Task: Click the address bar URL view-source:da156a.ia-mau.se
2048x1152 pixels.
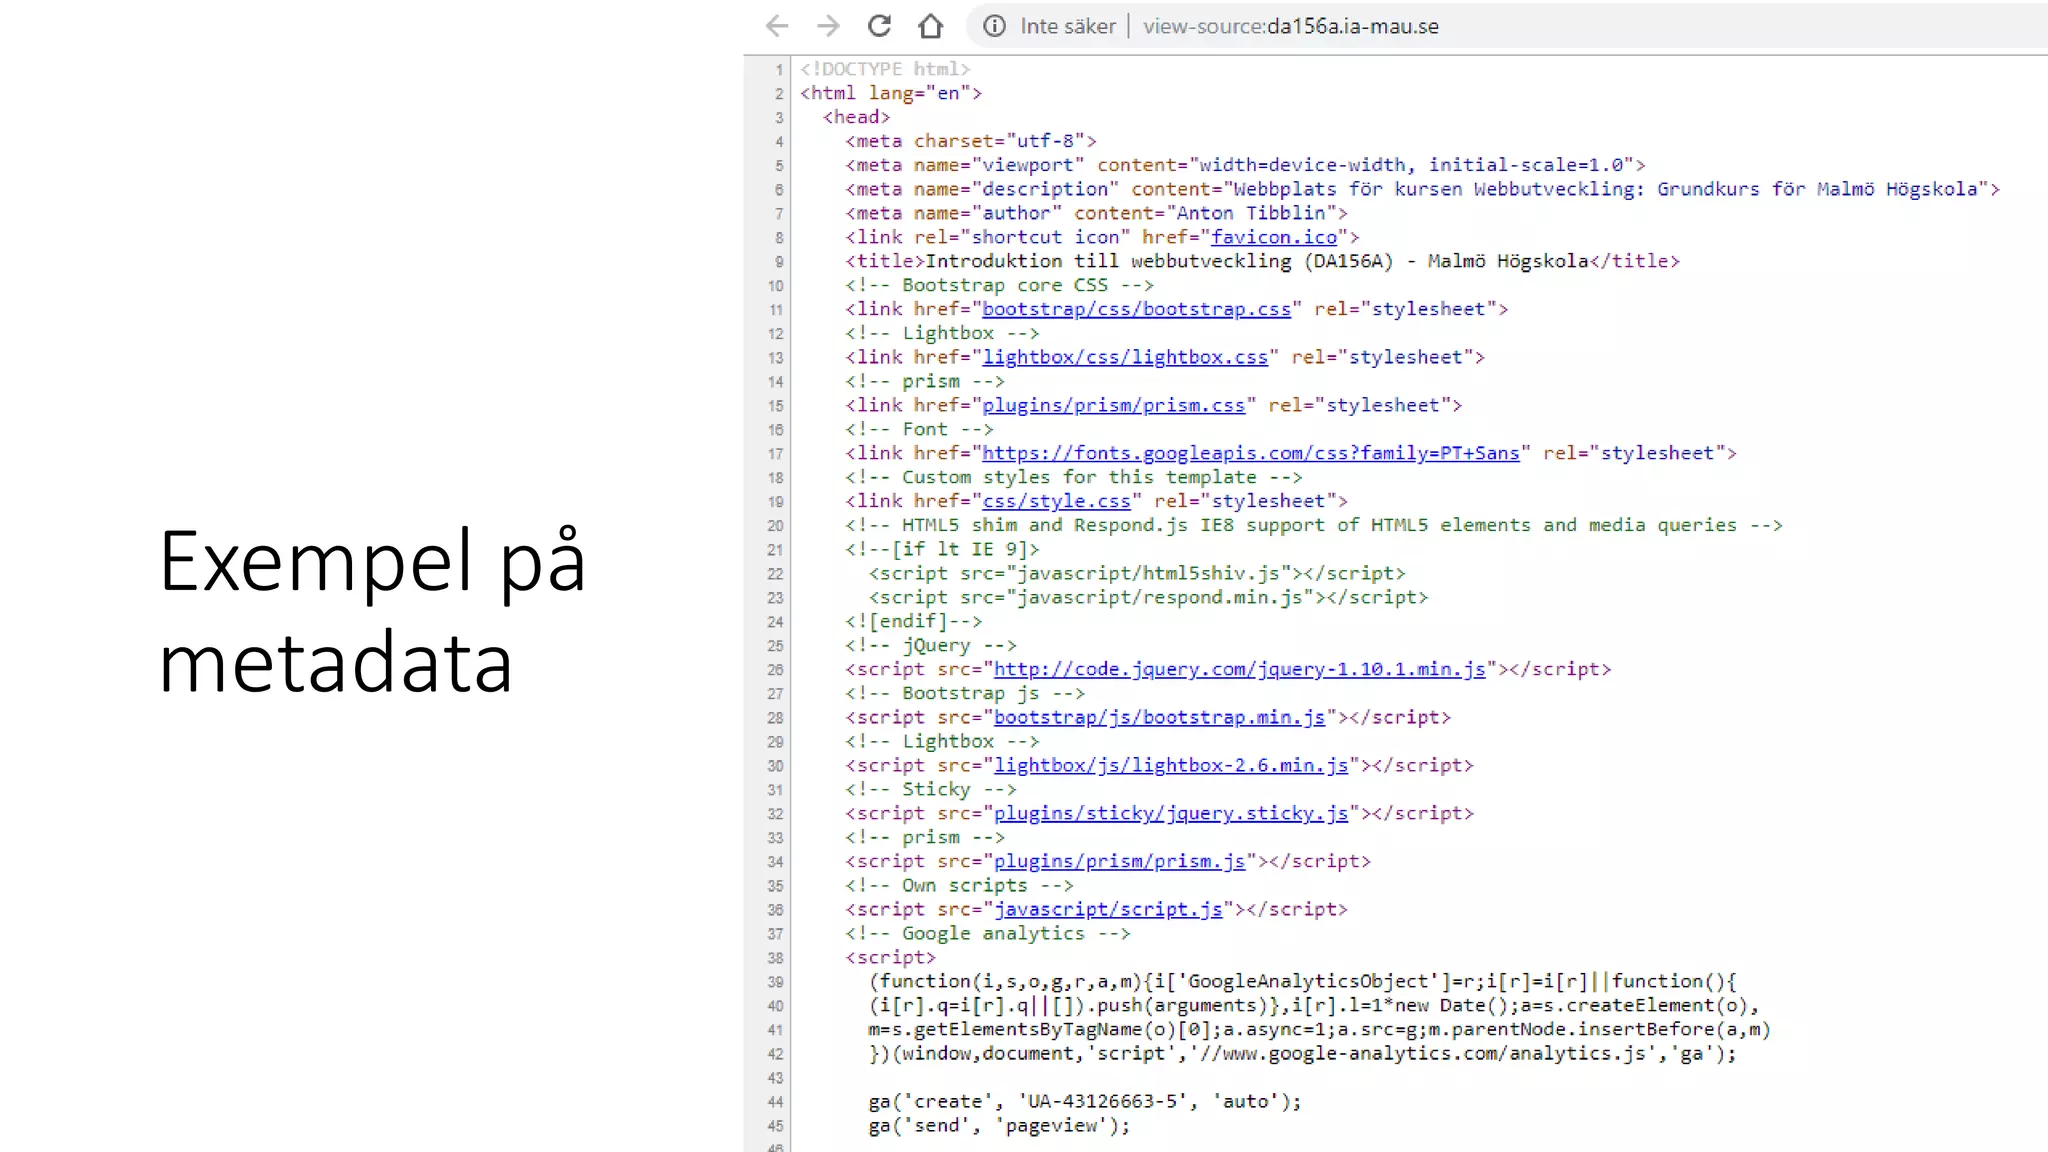Action: pyautogui.click(x=1291, y=26)
